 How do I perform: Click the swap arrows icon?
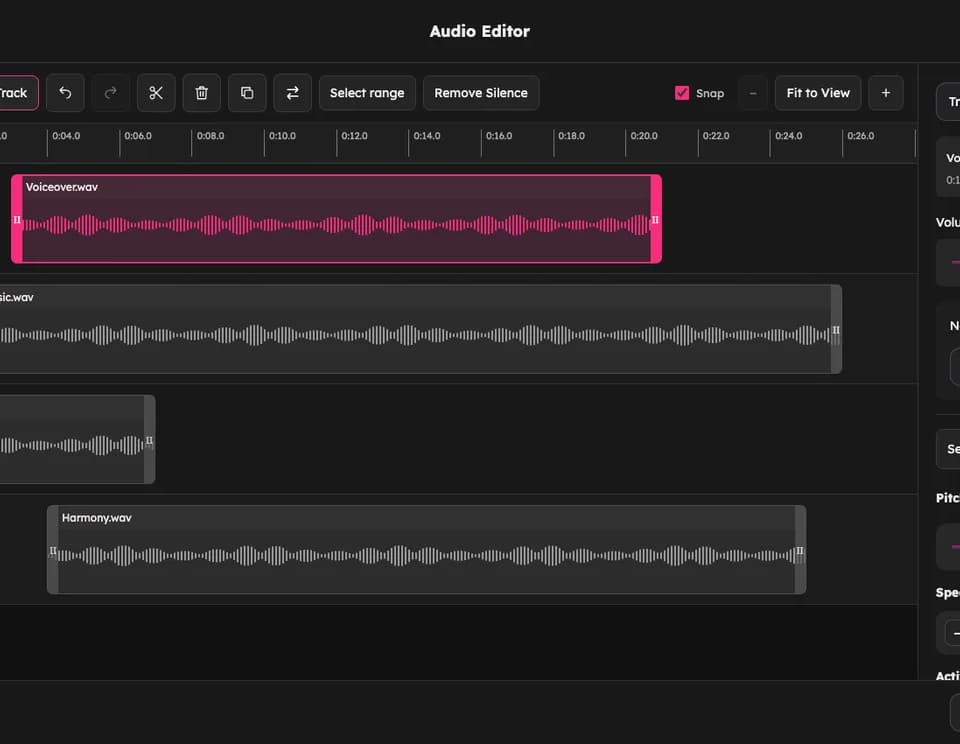[x=293, y=93]
